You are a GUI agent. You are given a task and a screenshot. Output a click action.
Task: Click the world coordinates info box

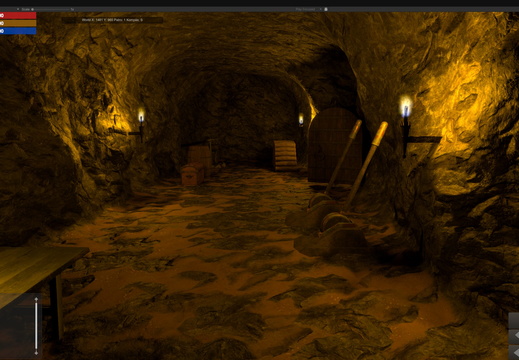112,20
